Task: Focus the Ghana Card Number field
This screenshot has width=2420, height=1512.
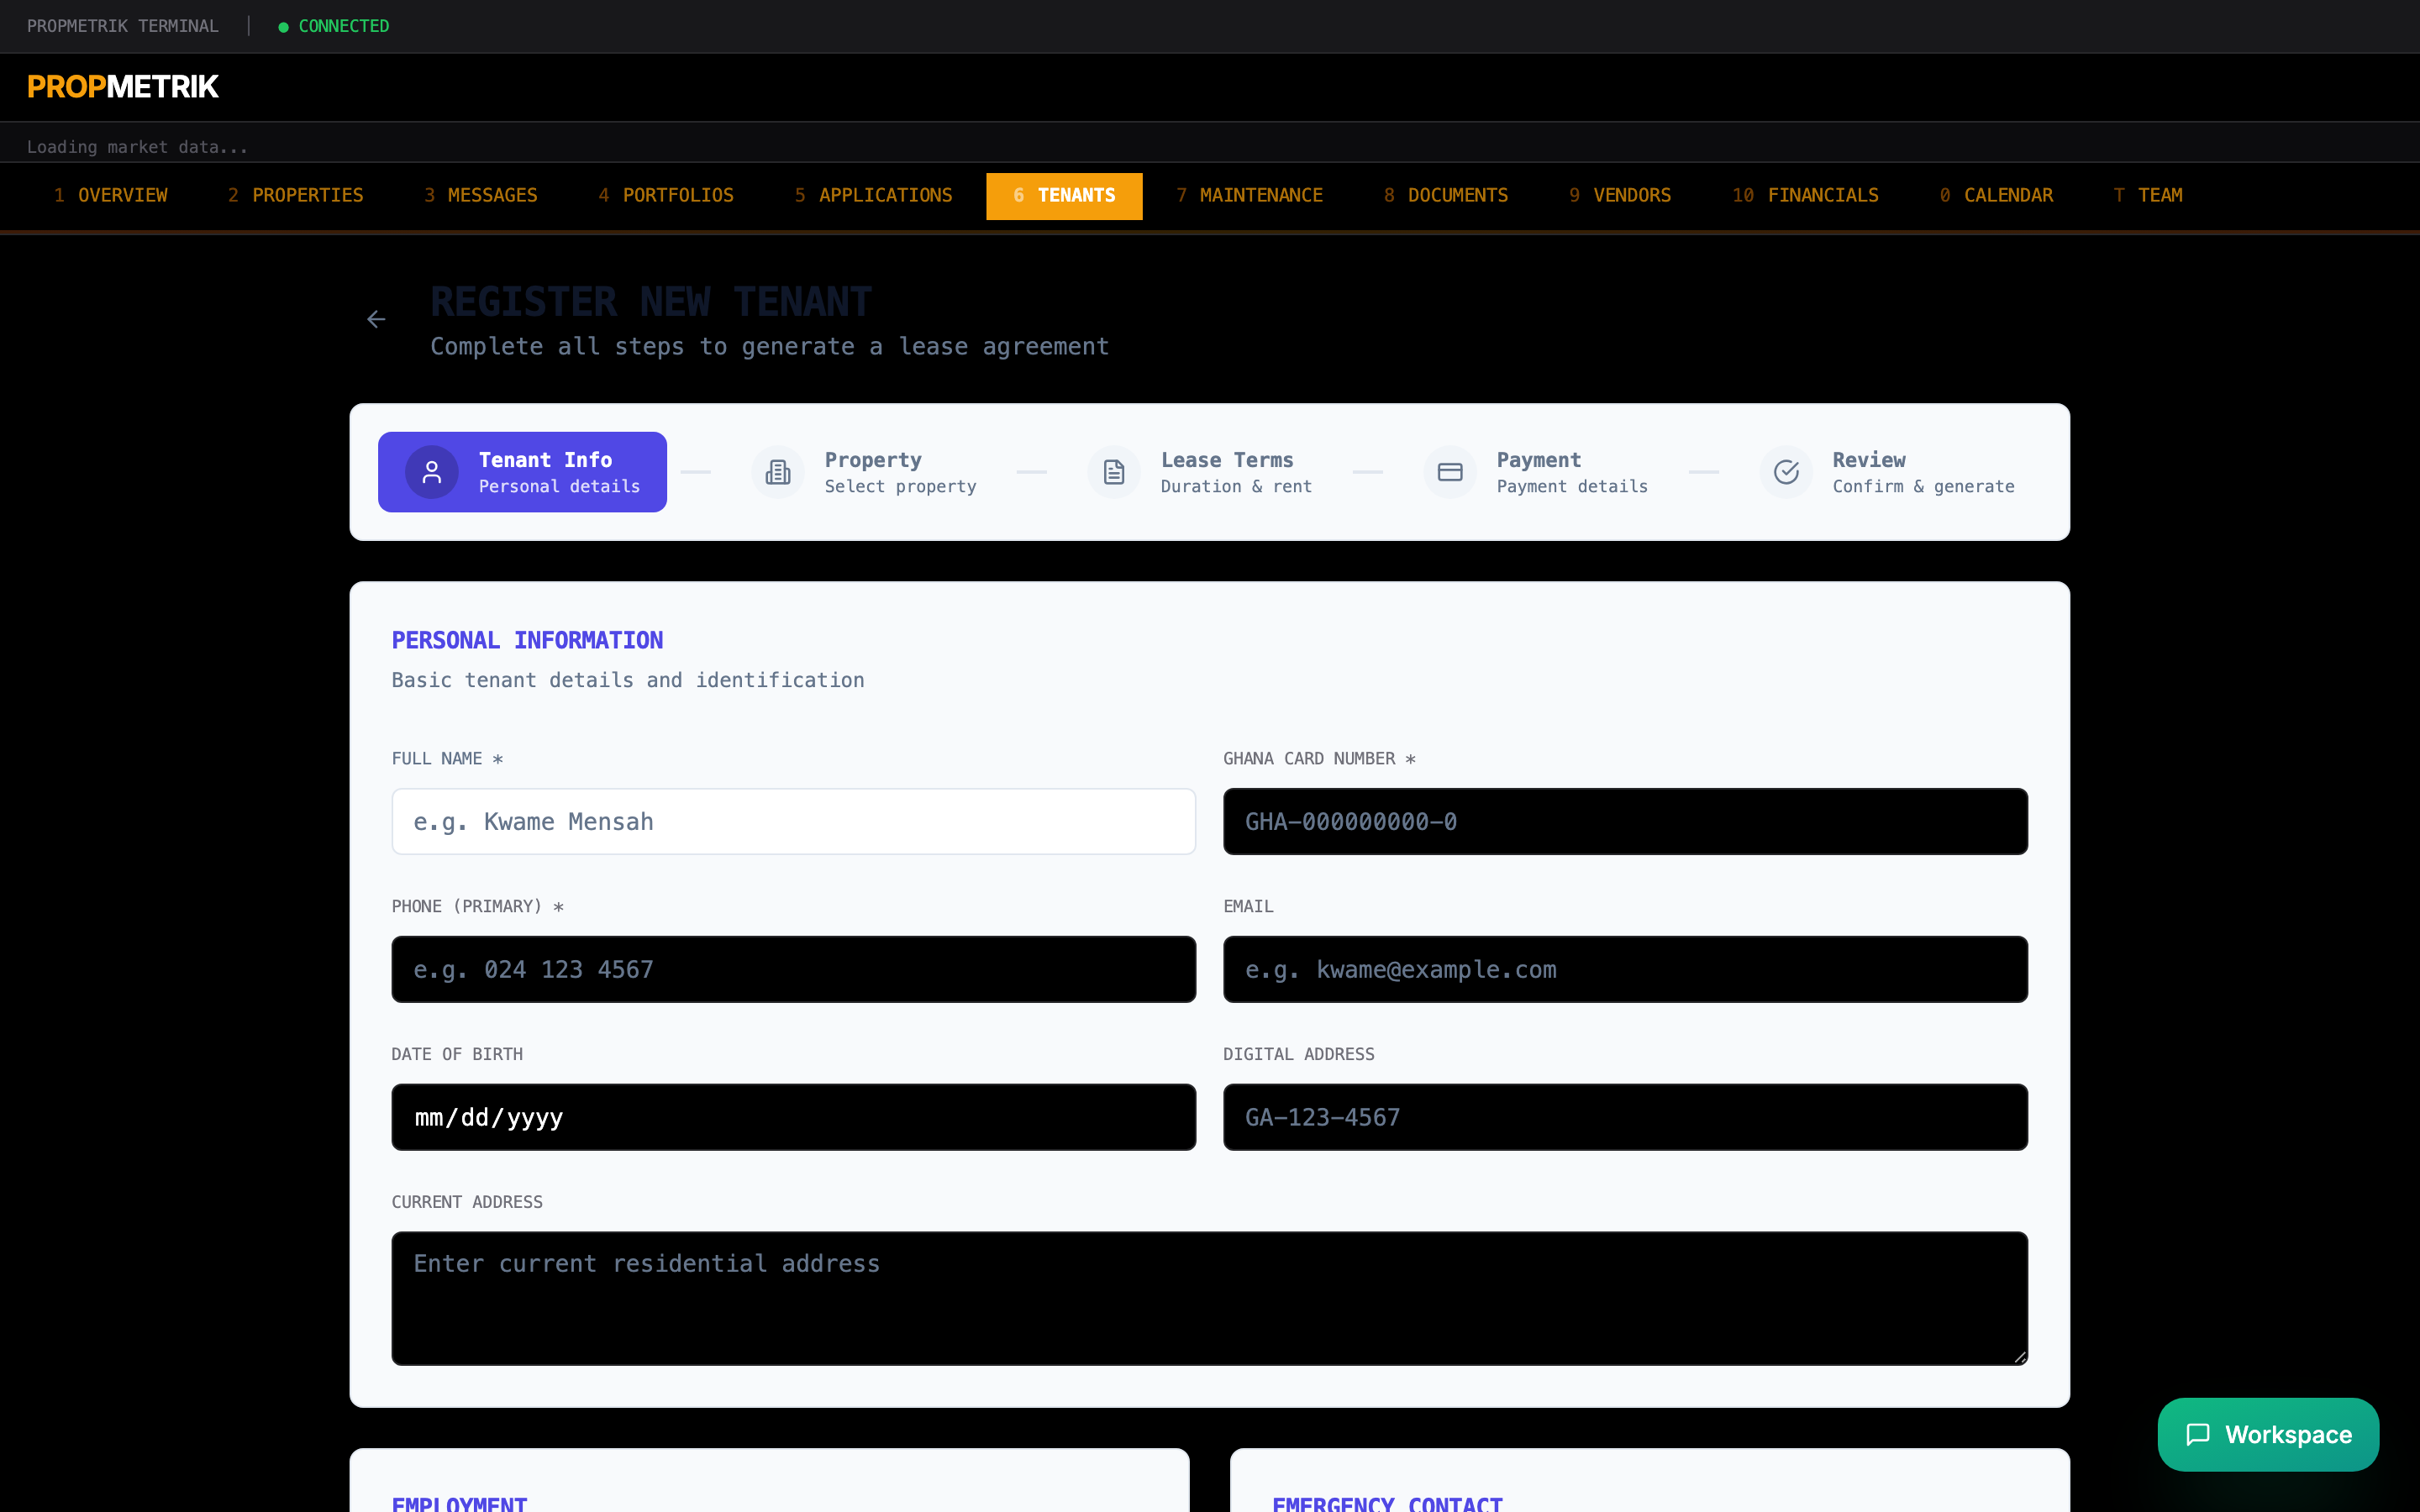Action: pos(1625,822)
